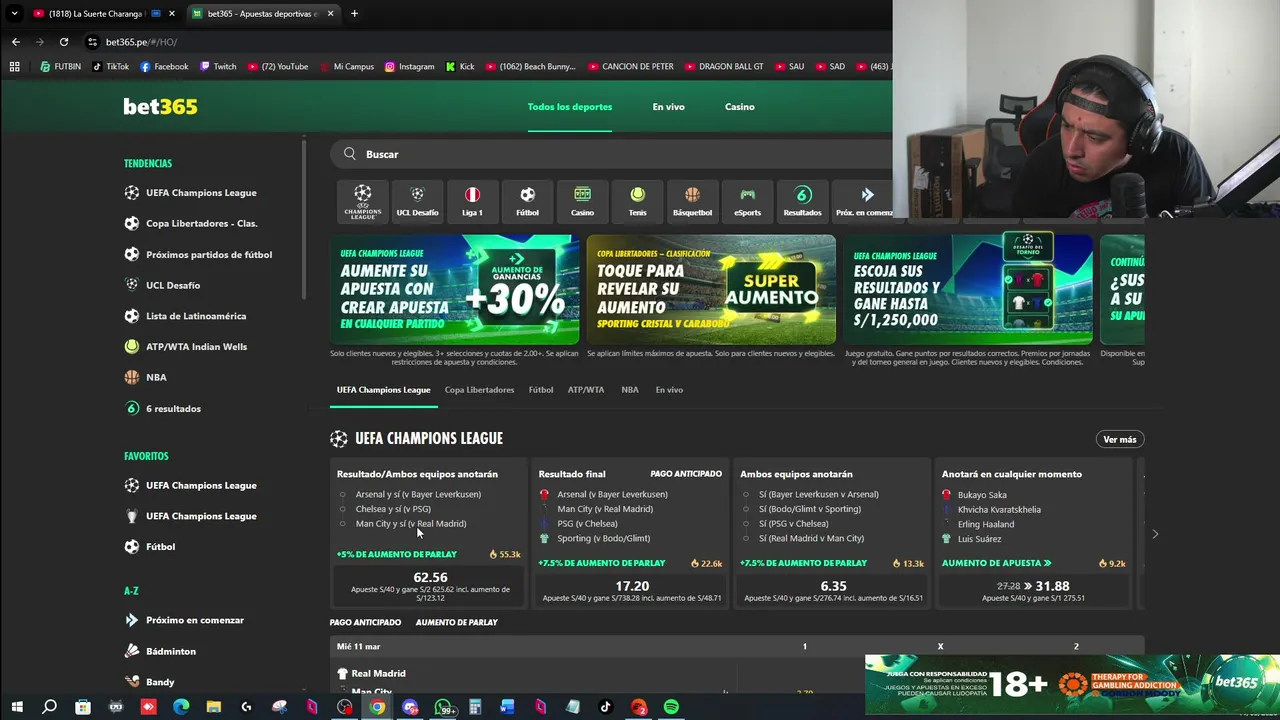Open the Fútbol quick-link icon
Screen dimensions: 1280x720
click(527, 201)
